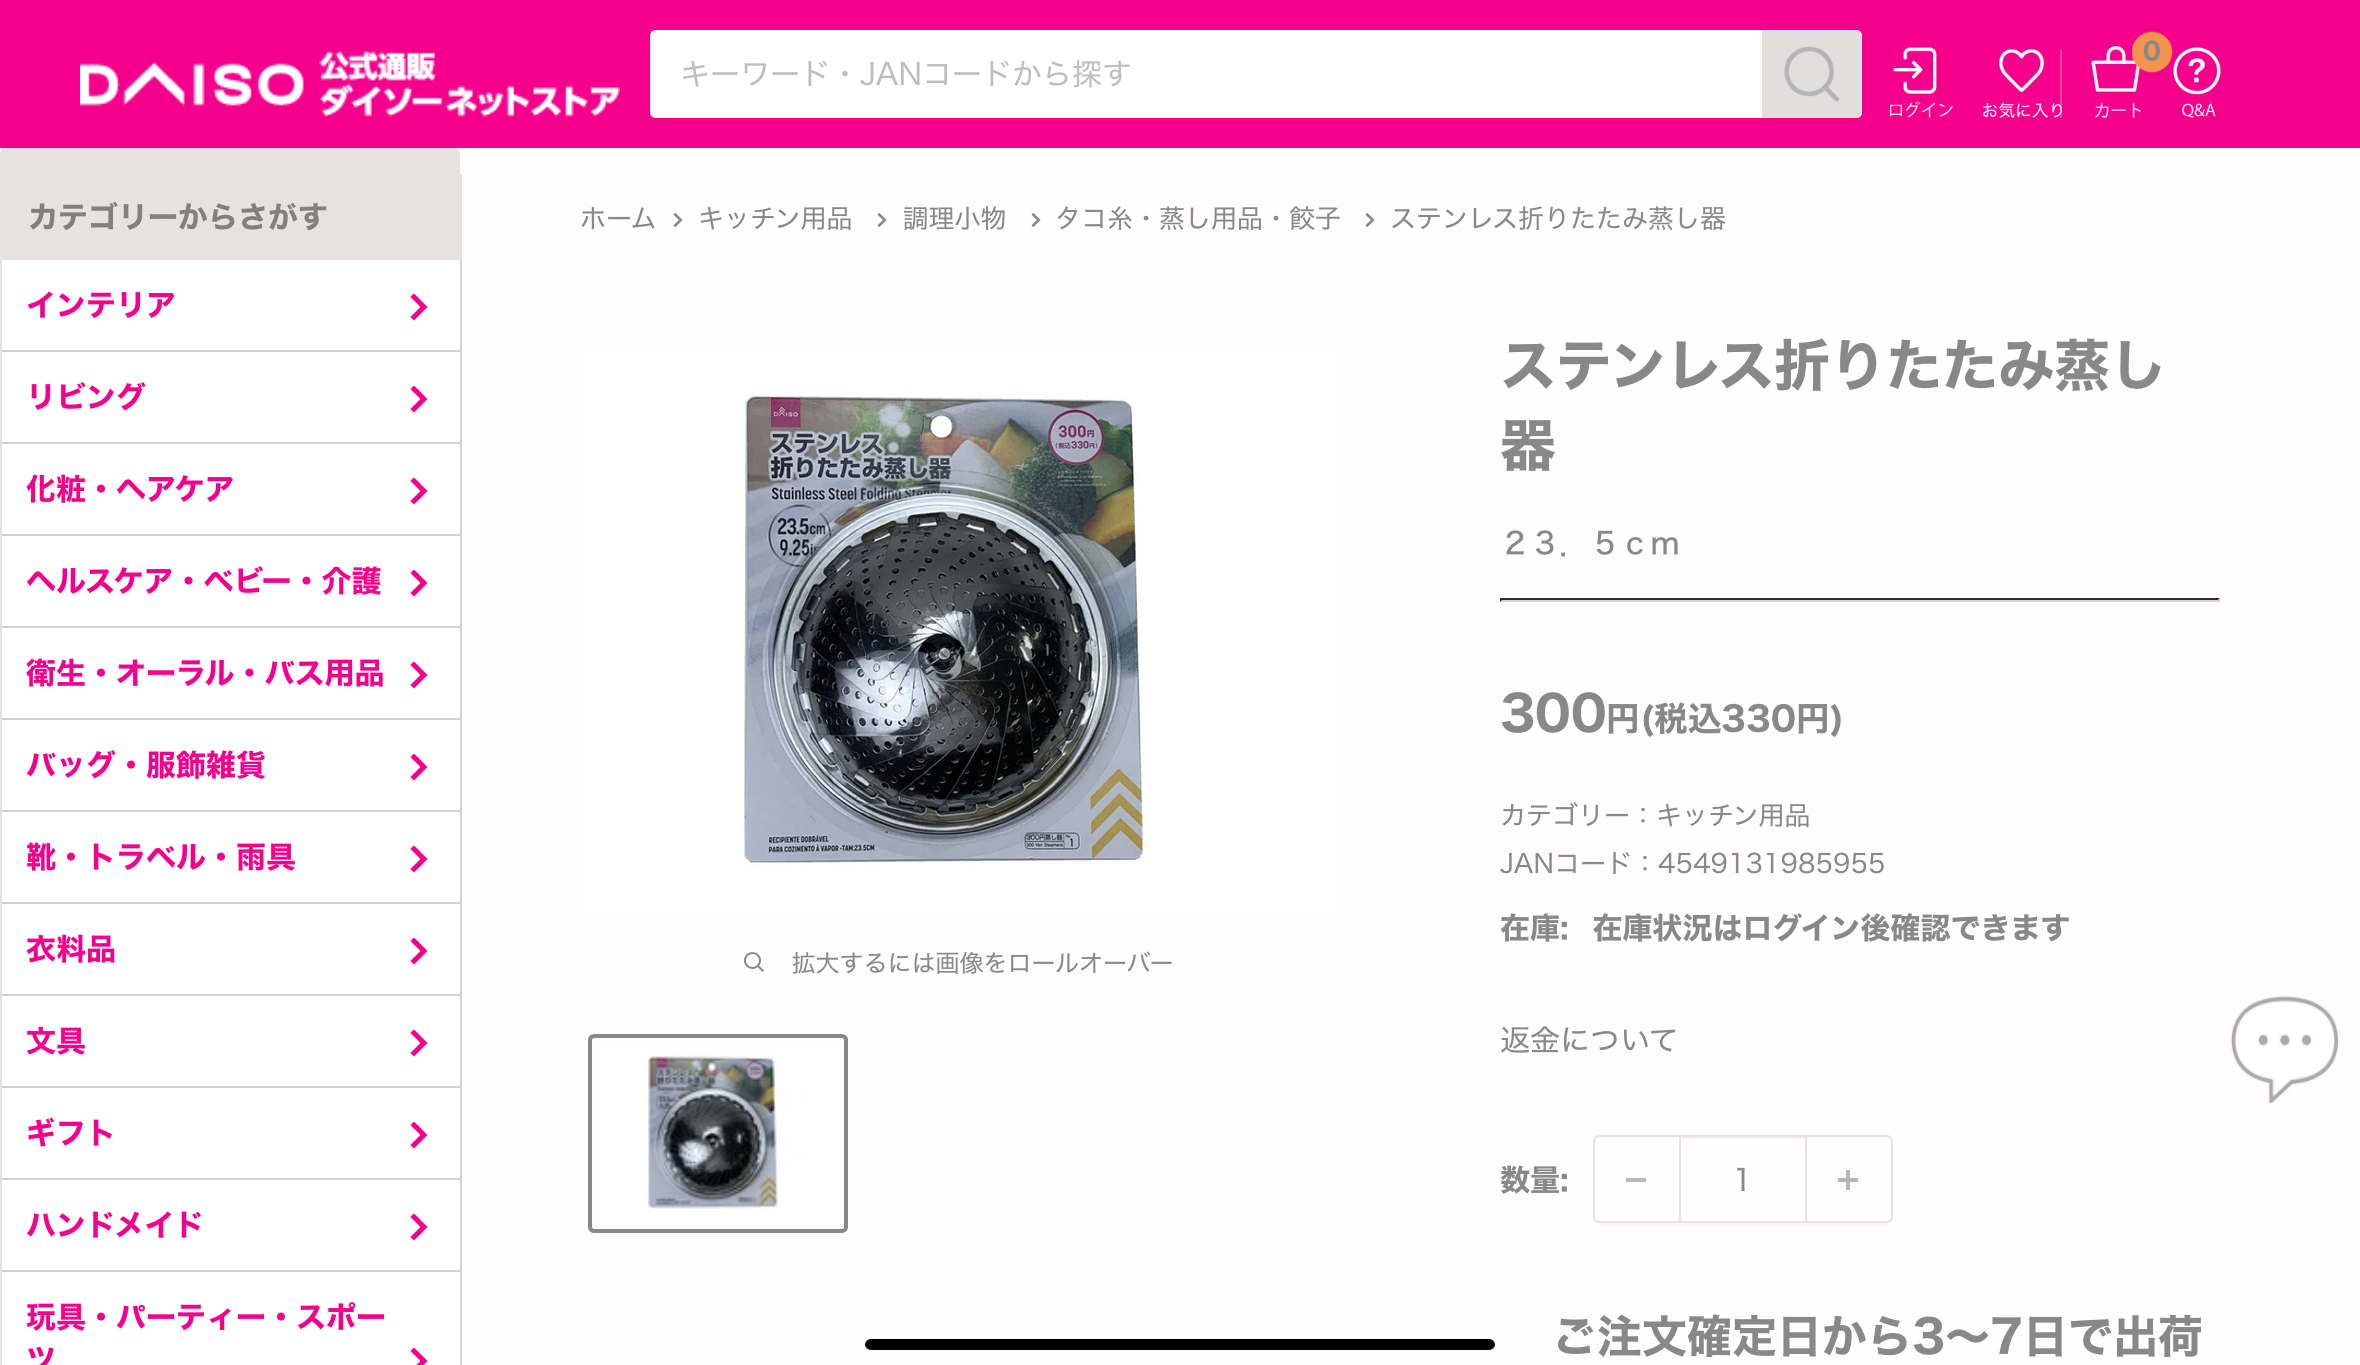Increase quantity with plus button
The image size is (2360, 1365).
point(1848,1179)
